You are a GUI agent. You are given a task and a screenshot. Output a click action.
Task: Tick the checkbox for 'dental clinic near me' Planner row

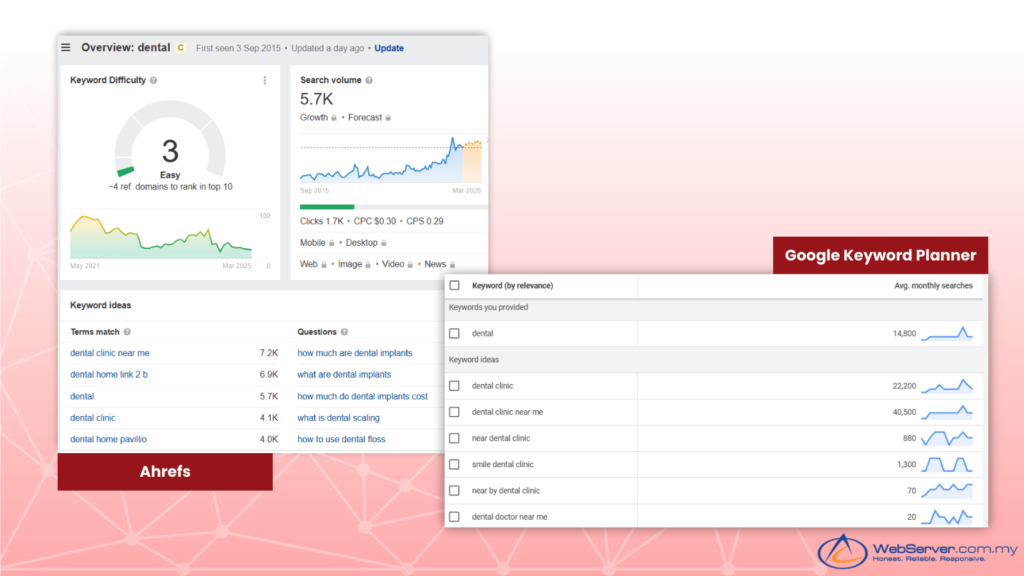[x=455, y=412]
